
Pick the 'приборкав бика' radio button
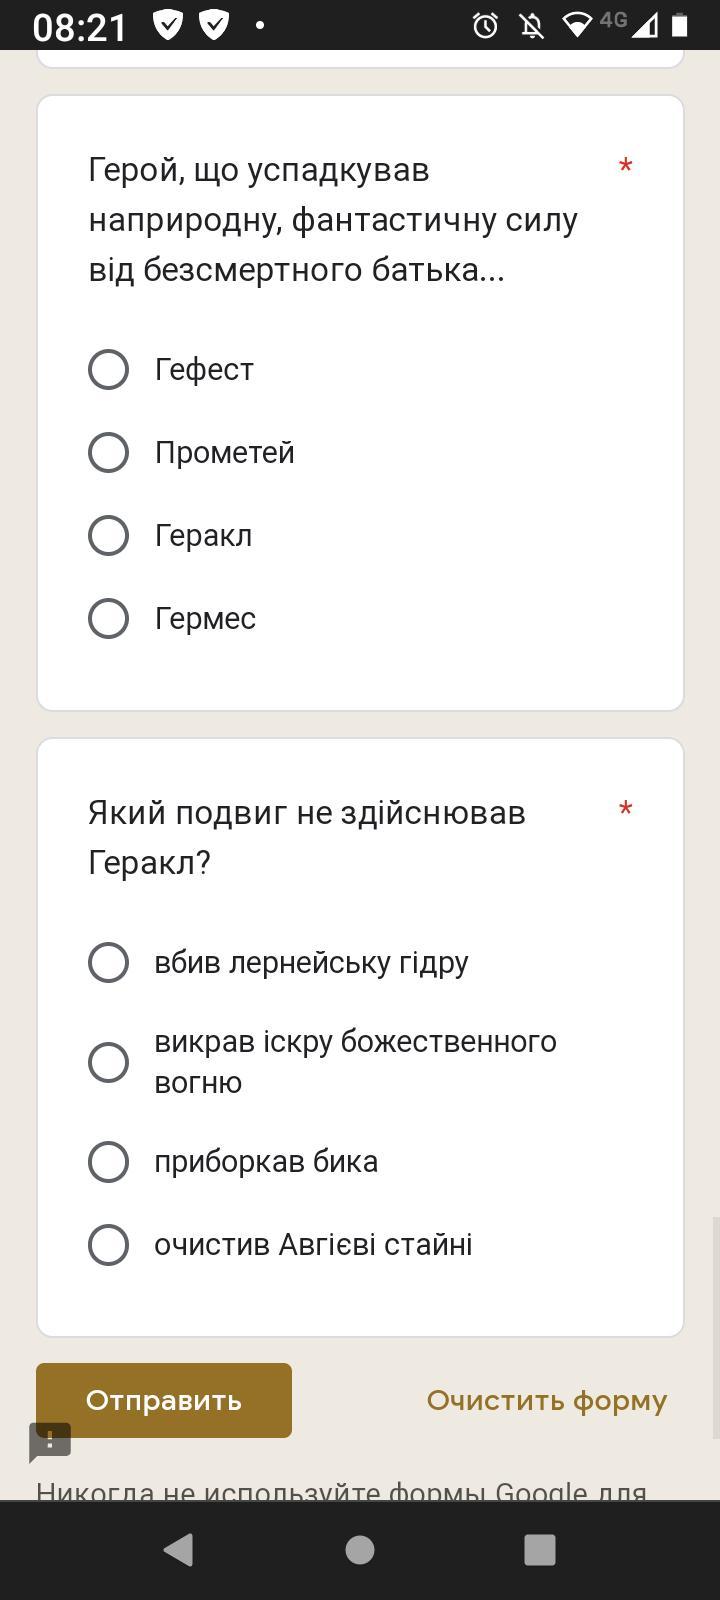click(x=108, y=1162)
